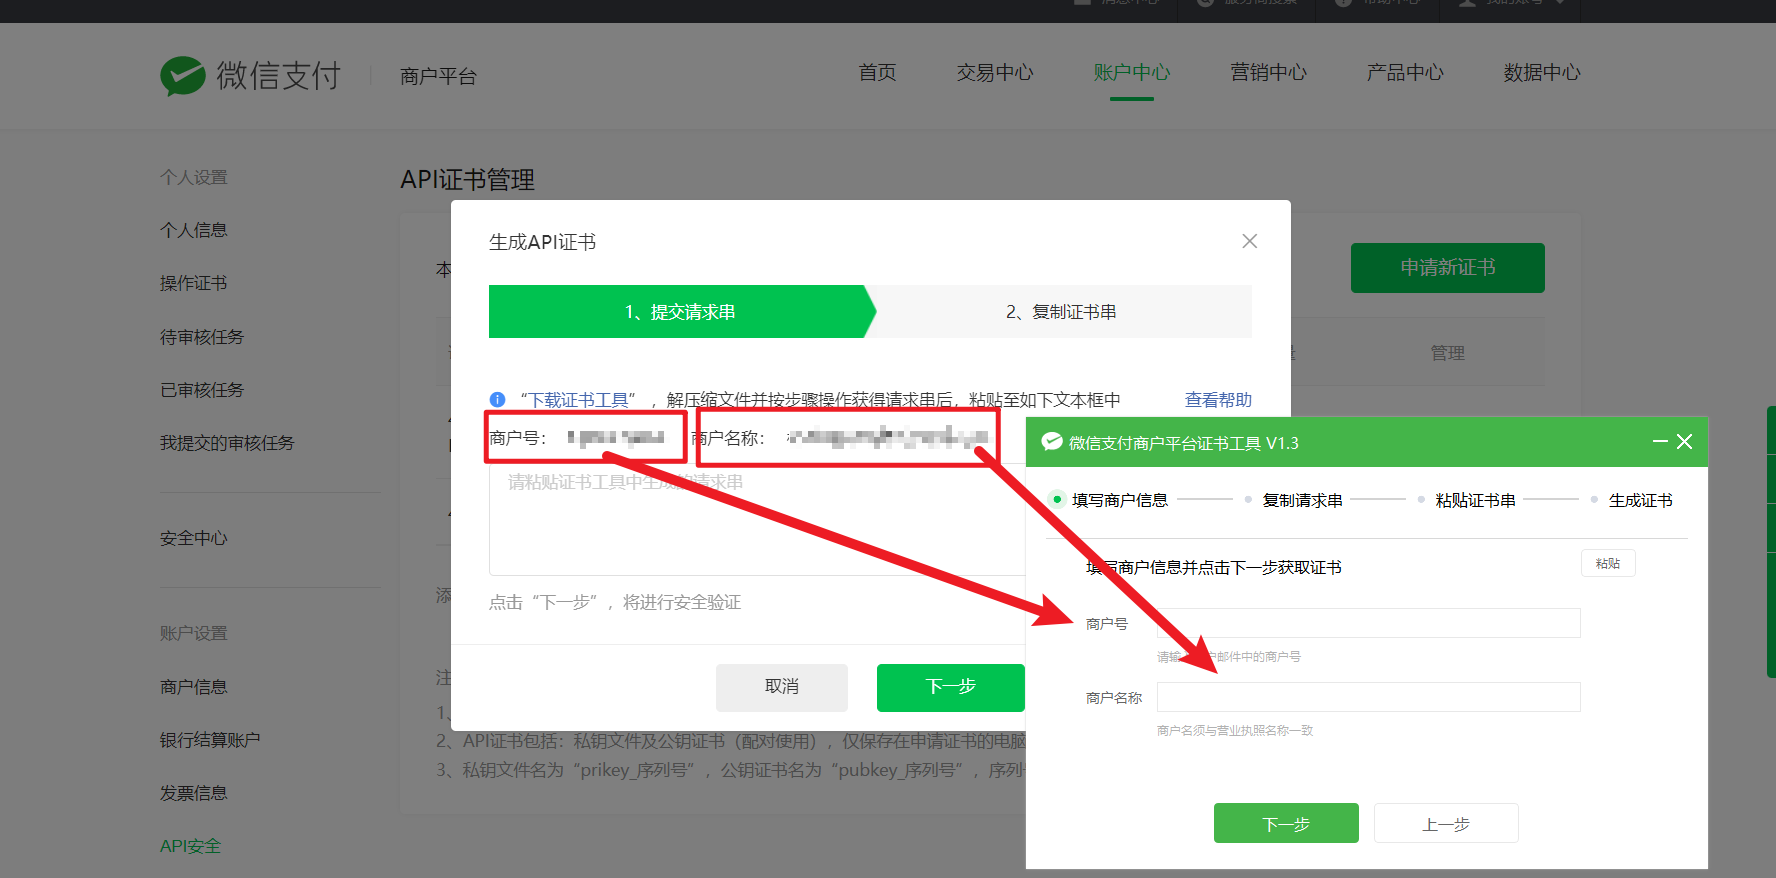Viewport: 1776px width, 878px height.
Task: Minimize the 证书工具 V1.3 window
Action: pyautogui.click(x=1660, y=441)
